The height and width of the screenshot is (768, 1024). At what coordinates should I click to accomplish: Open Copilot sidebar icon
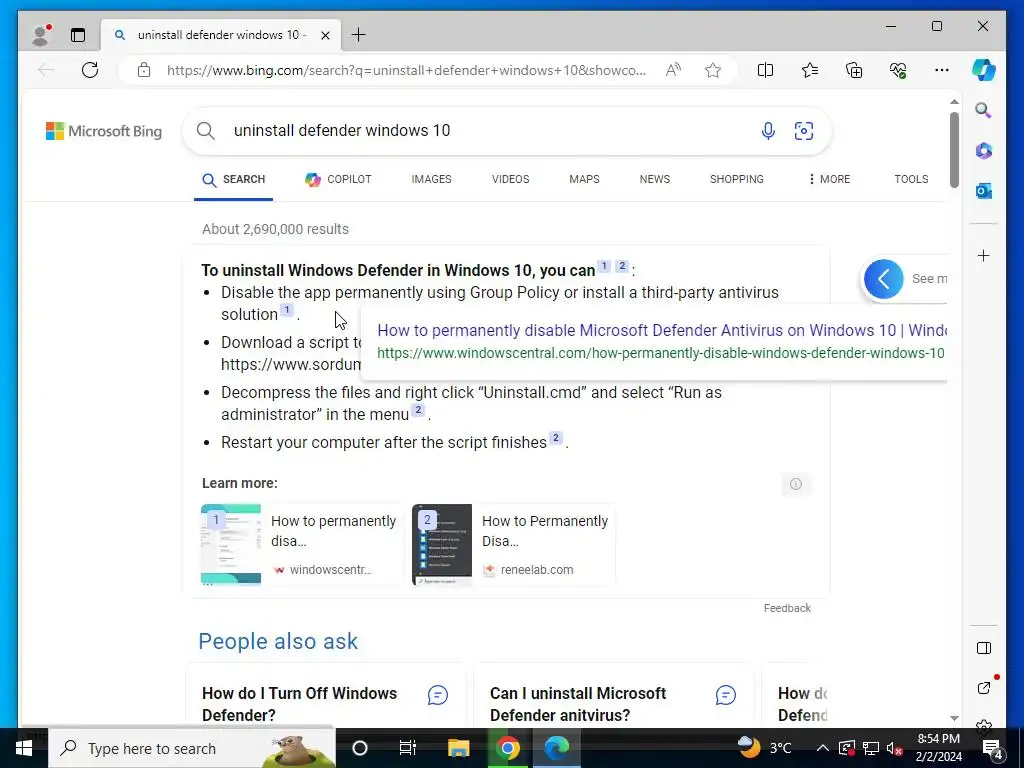[x=984, y=70]
